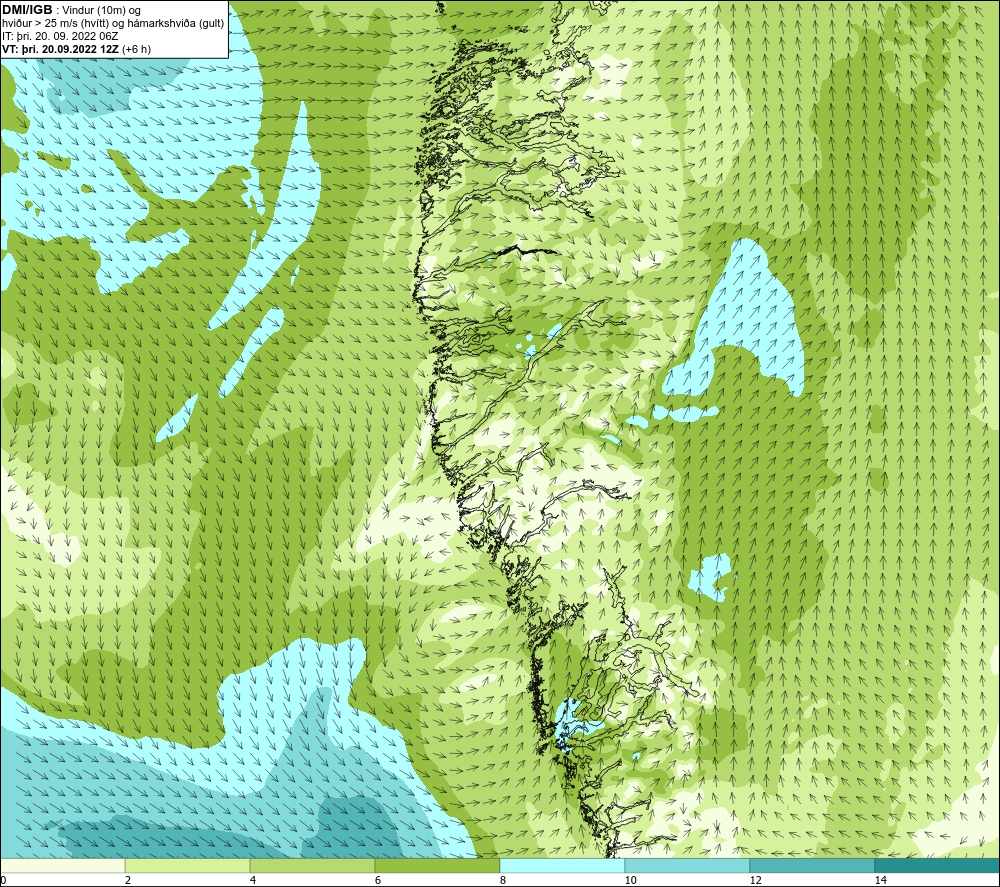
Task: Click the scale label 6
Action: click(x=378, y=881)
